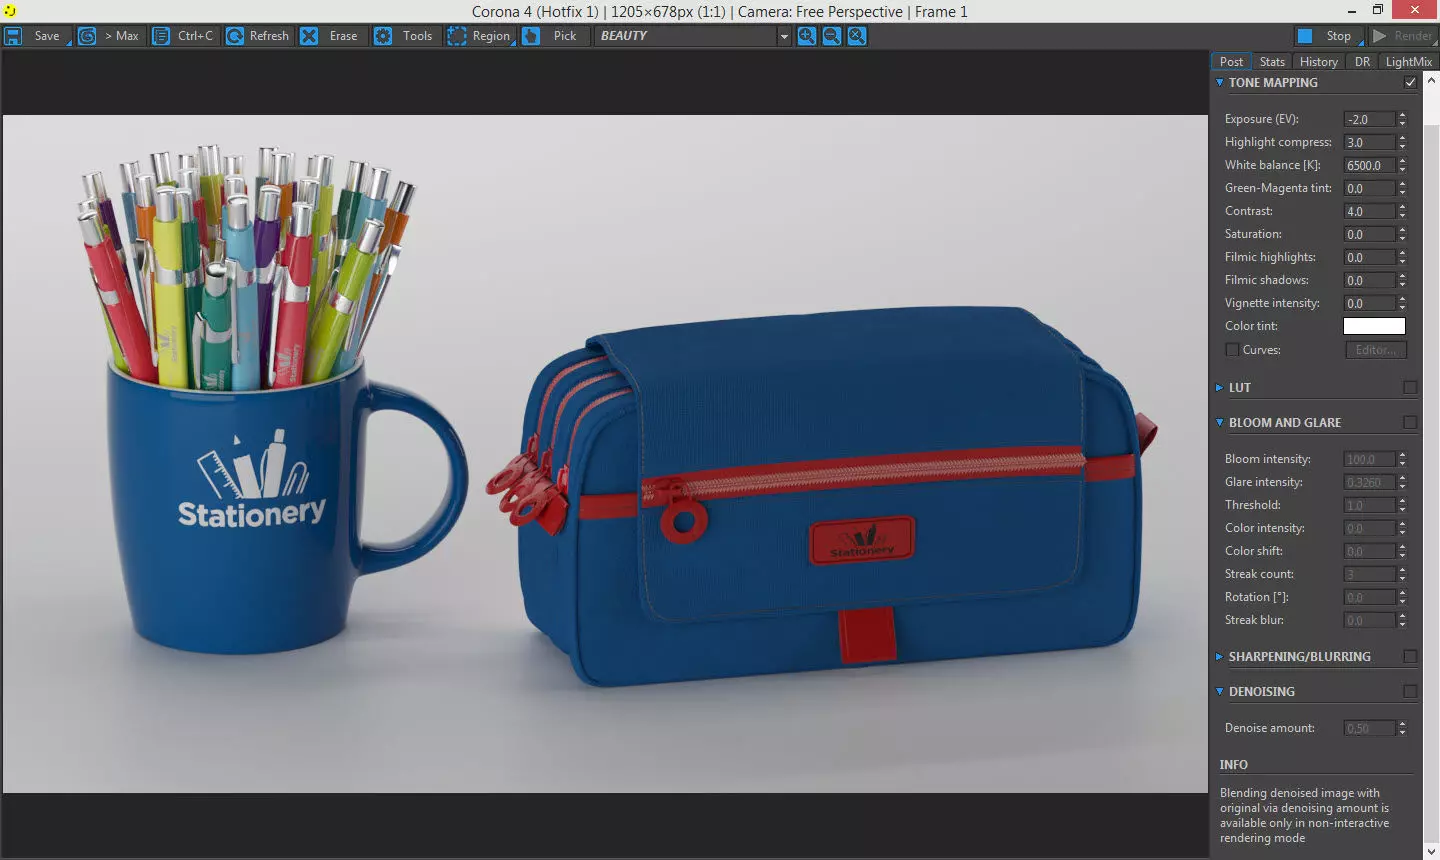Click the Green-Magenta tint value field
Viewport: 1440px width, 860px height.
click(1369, 188)
